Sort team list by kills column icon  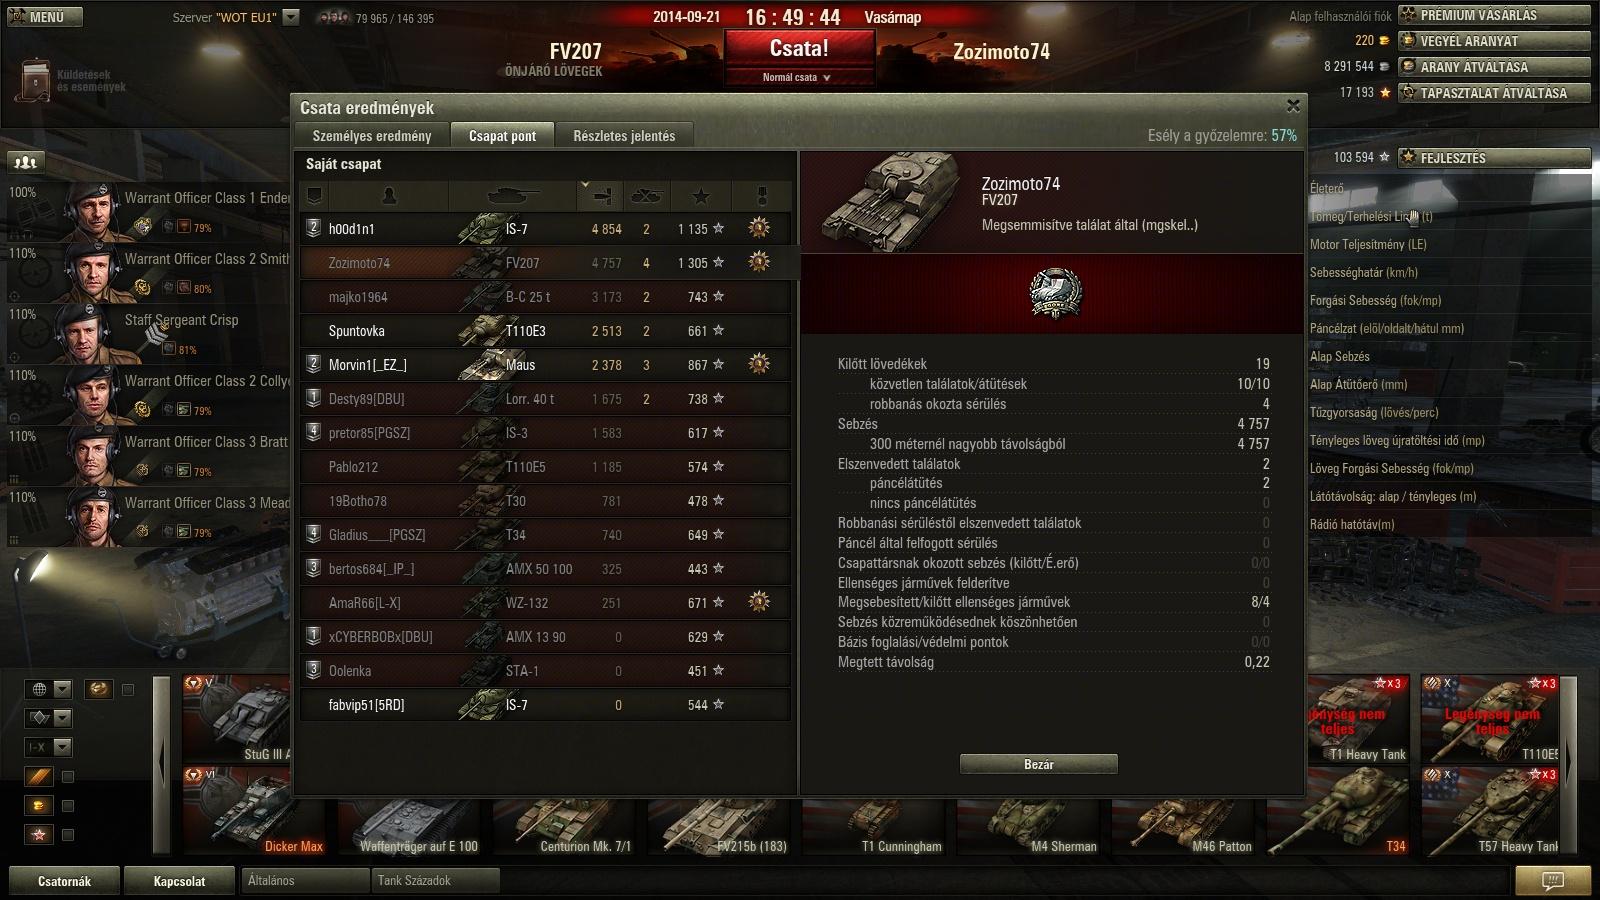[647, 195]
